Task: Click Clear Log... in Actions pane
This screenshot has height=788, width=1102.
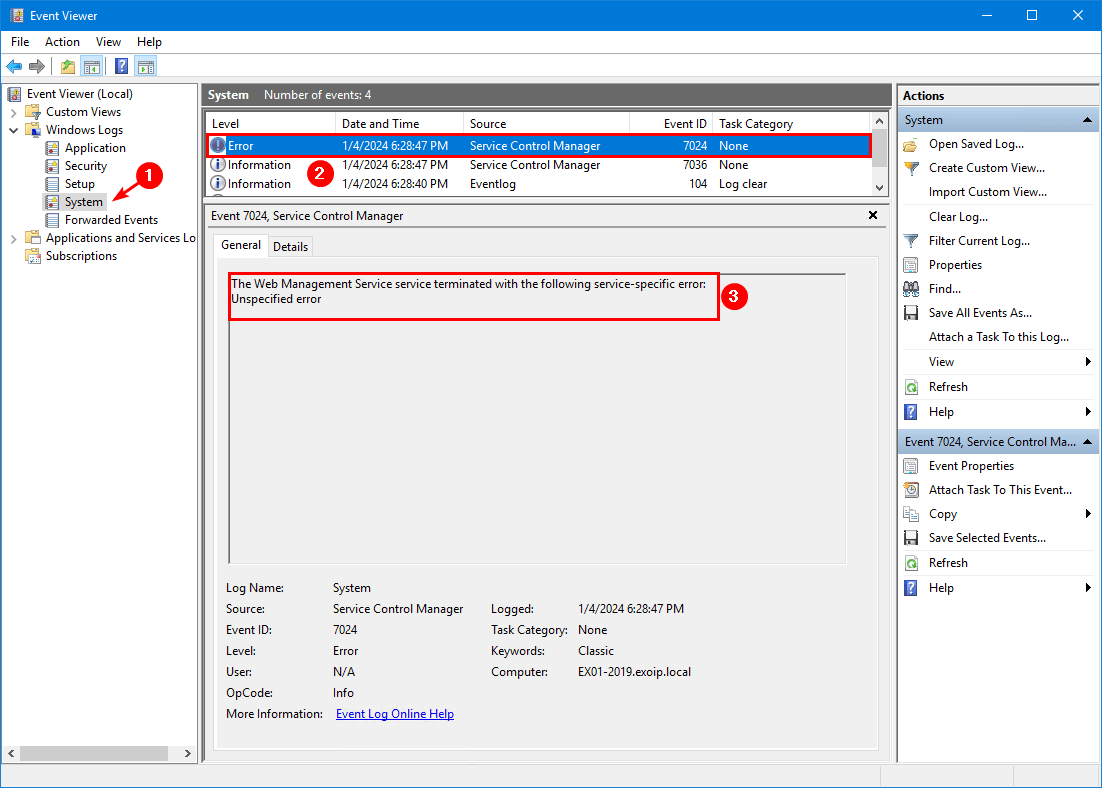Action: pyautogui.click(x=958, y=217)
